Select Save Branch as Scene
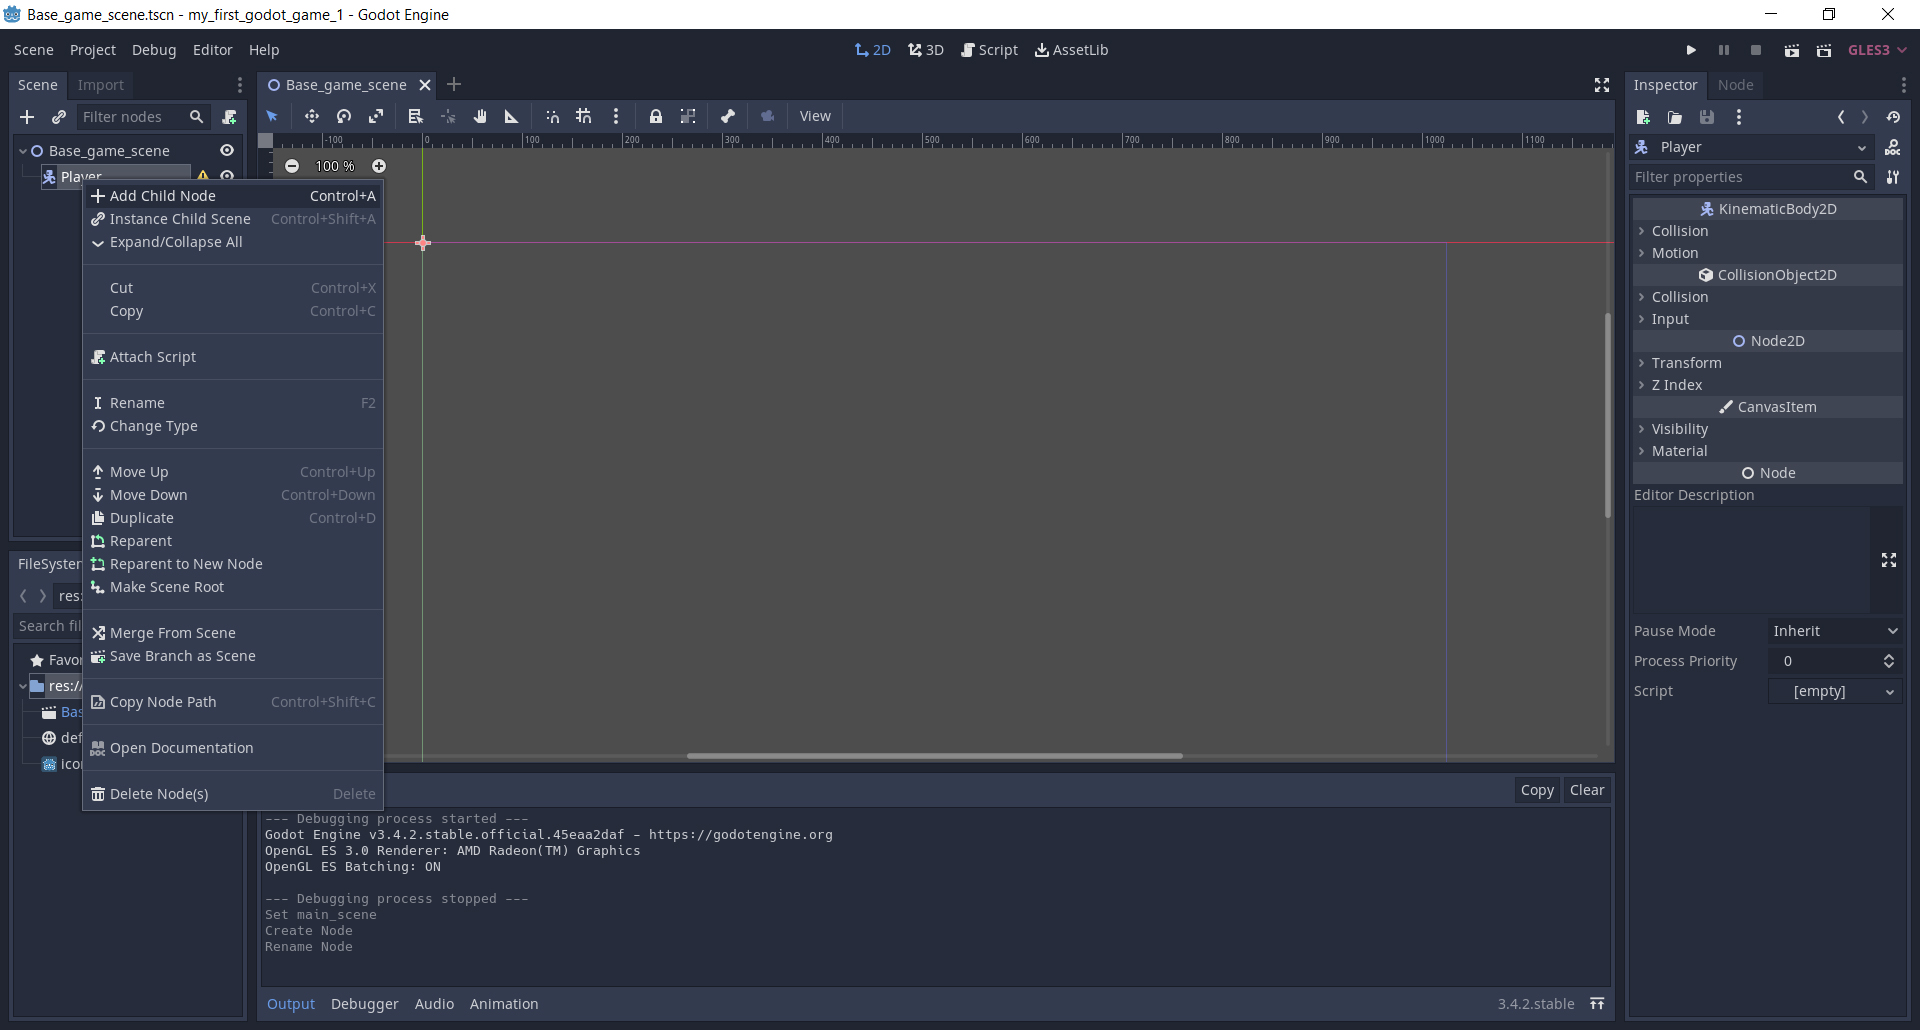 pos(233,656)
